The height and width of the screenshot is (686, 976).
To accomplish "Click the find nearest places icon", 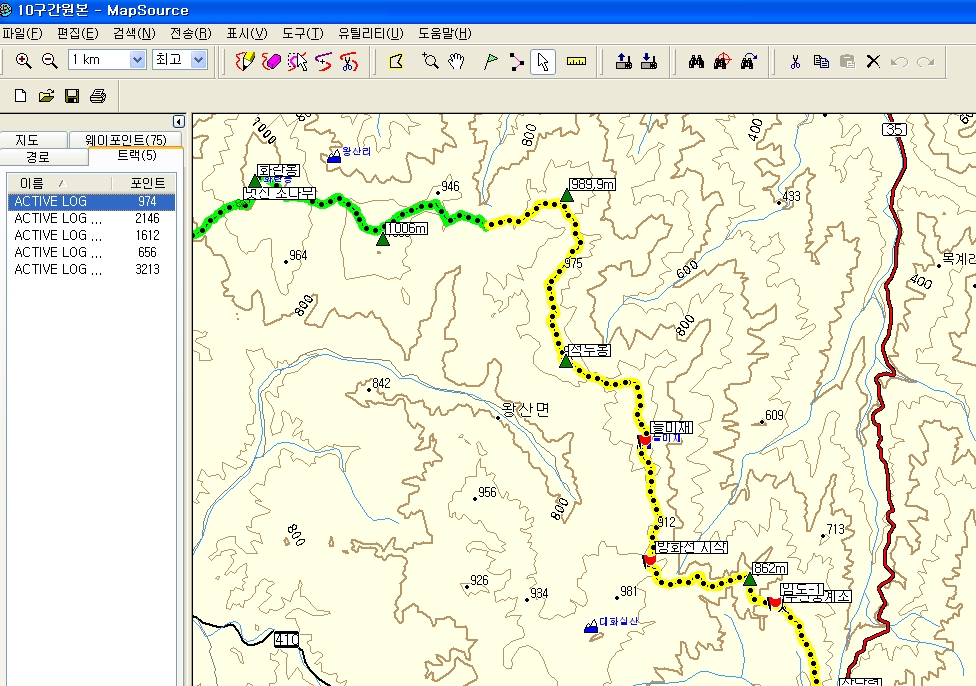I will (x=722, y=61).
